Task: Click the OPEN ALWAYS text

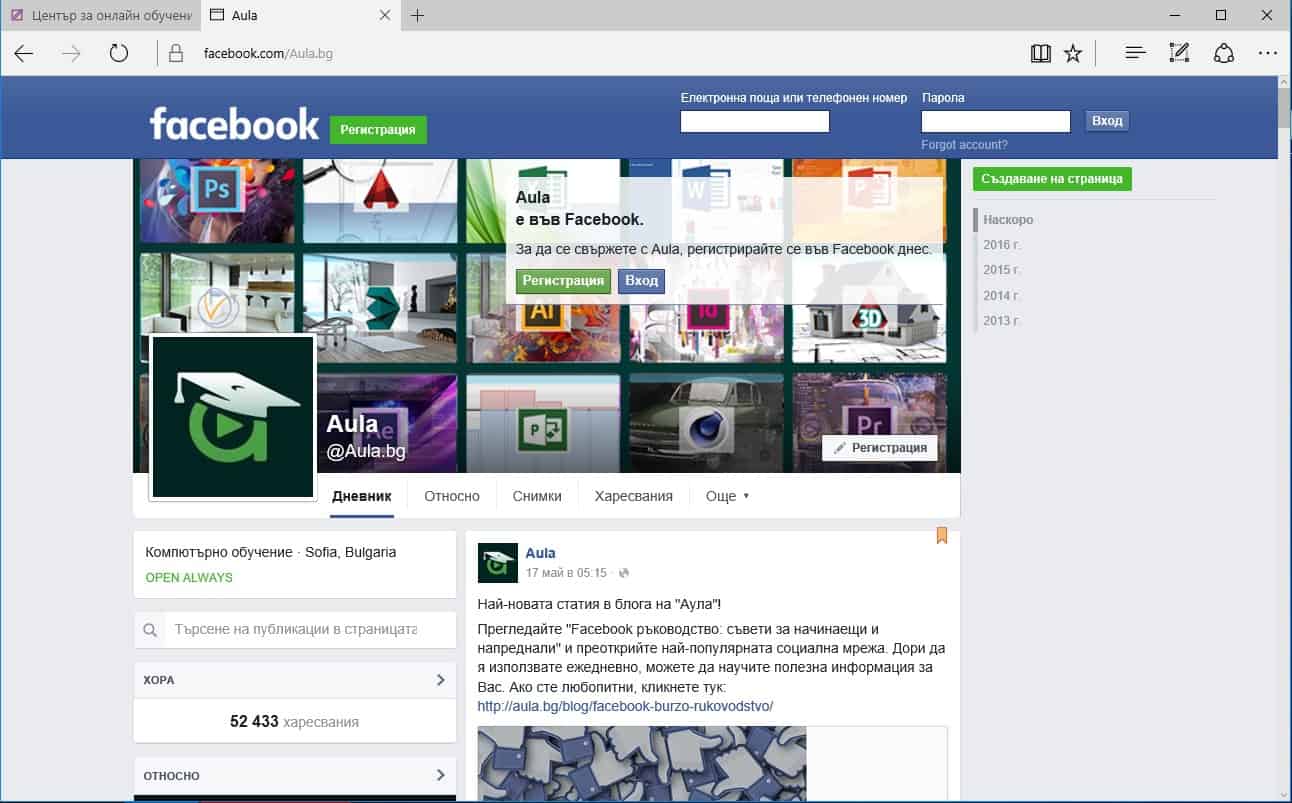Action: point(189,577)
